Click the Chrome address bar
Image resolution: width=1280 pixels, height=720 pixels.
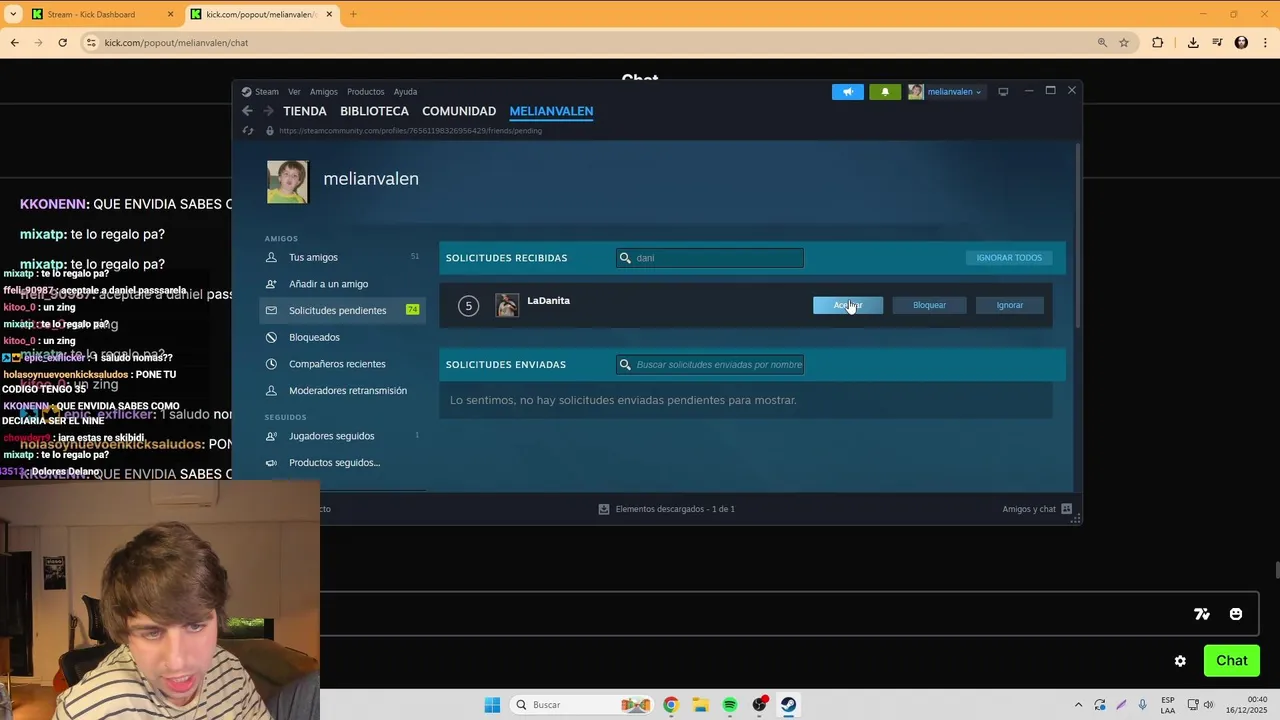pos(590,43)
